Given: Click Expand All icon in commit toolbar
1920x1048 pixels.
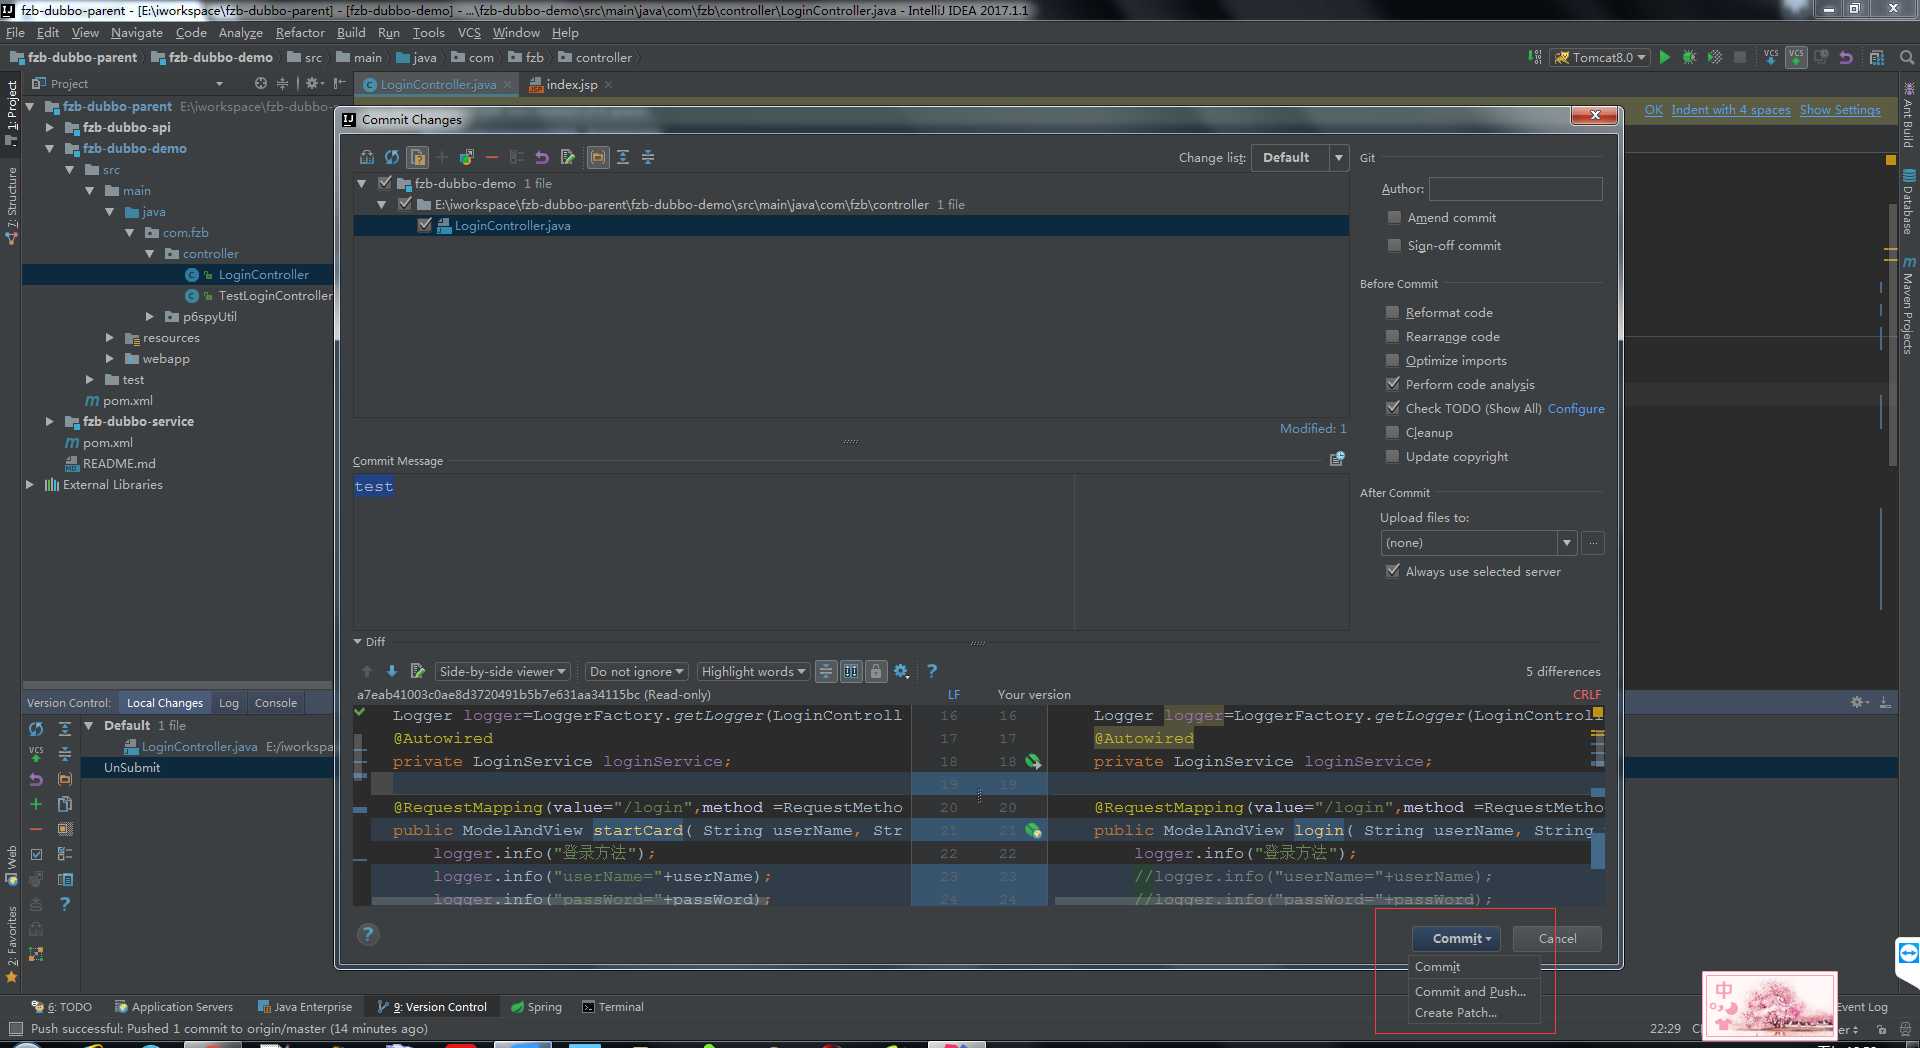Looking at the screenshot, I should tap(623, 157).
